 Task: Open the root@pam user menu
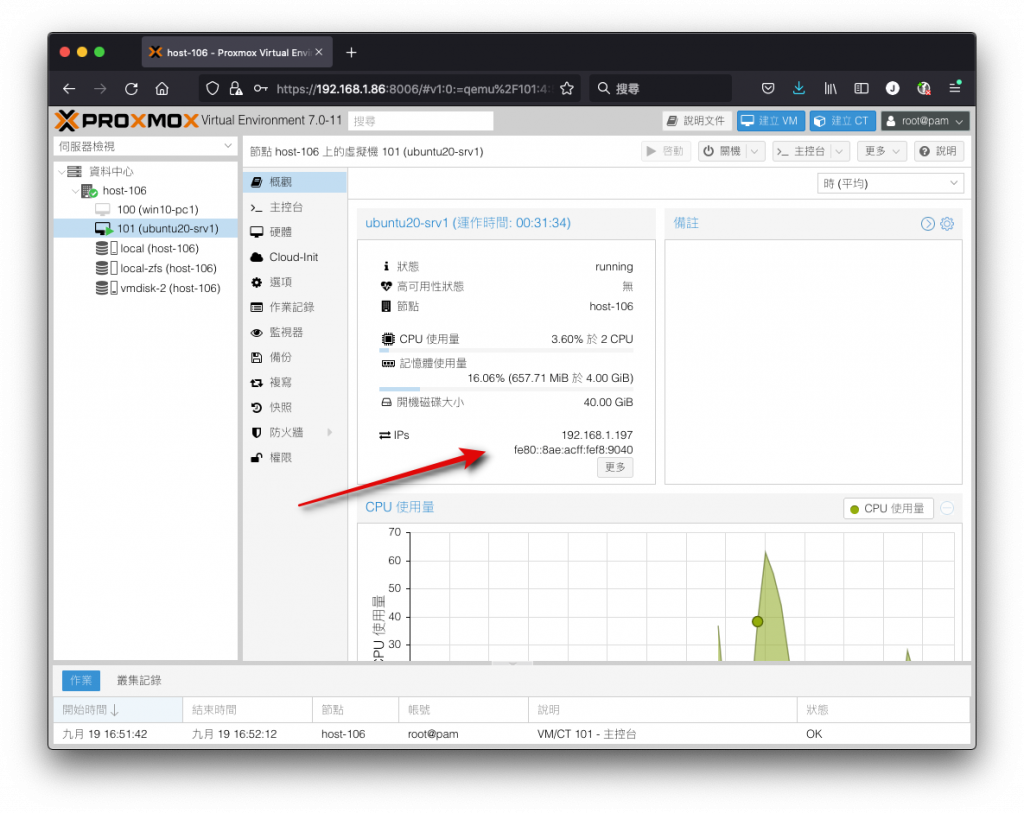point(925,121)
